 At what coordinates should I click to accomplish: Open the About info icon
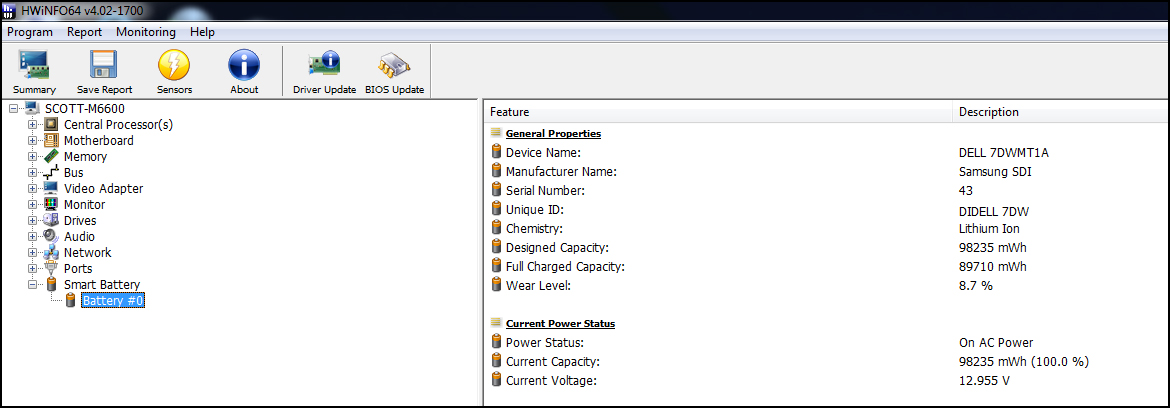pos(243,66)
